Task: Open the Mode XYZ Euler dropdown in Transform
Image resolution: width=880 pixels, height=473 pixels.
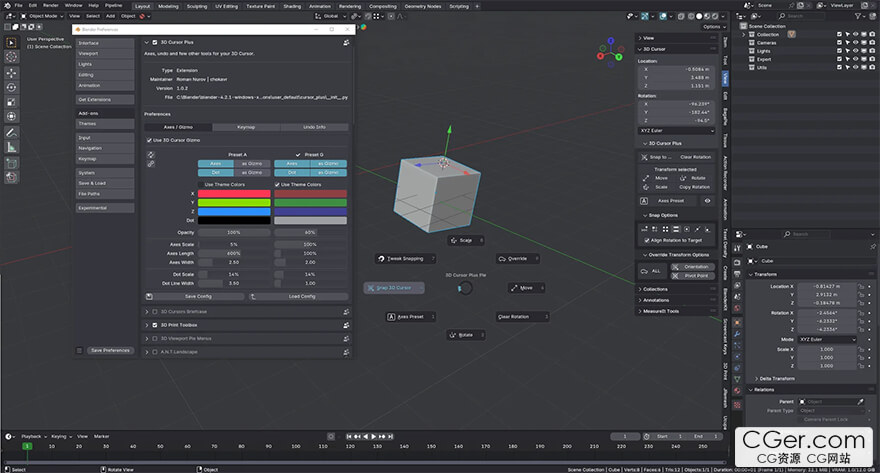Action: [827, 339]
